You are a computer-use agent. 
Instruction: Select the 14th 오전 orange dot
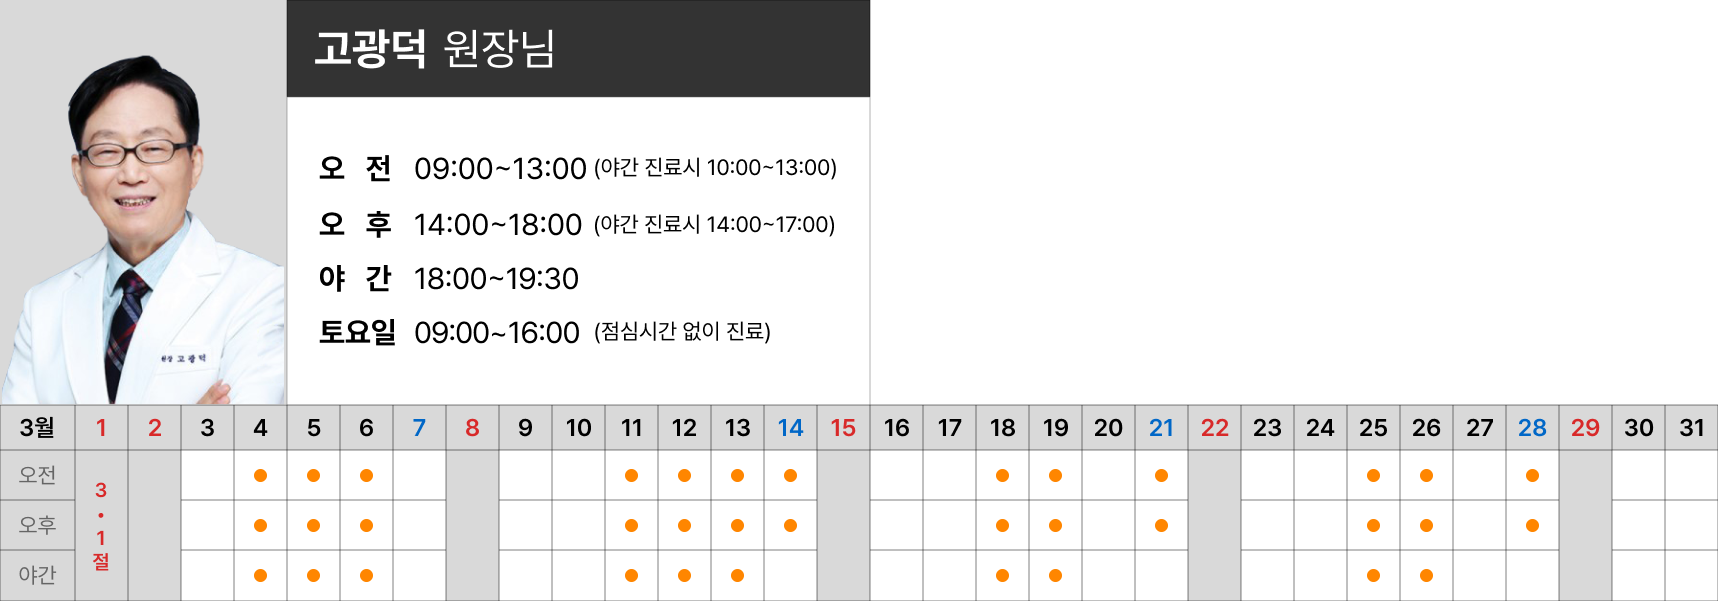tap(790, 476)
